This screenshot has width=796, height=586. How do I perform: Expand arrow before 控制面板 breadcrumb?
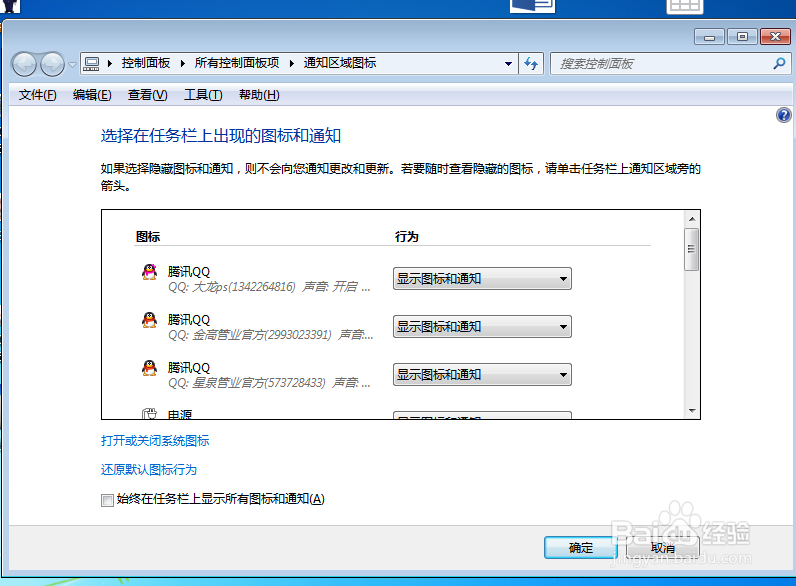pos(109,63)
